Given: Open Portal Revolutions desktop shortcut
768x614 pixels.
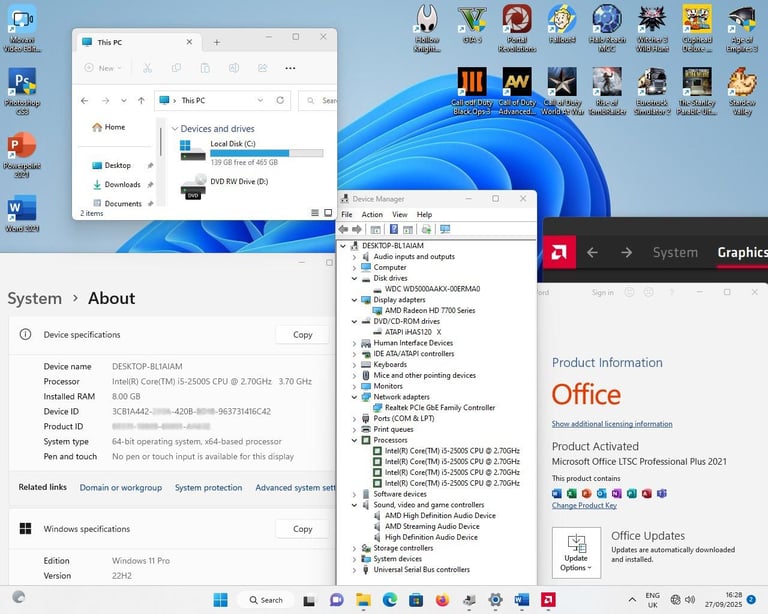Looking at the screenshot, I should [x=517, y=28].
